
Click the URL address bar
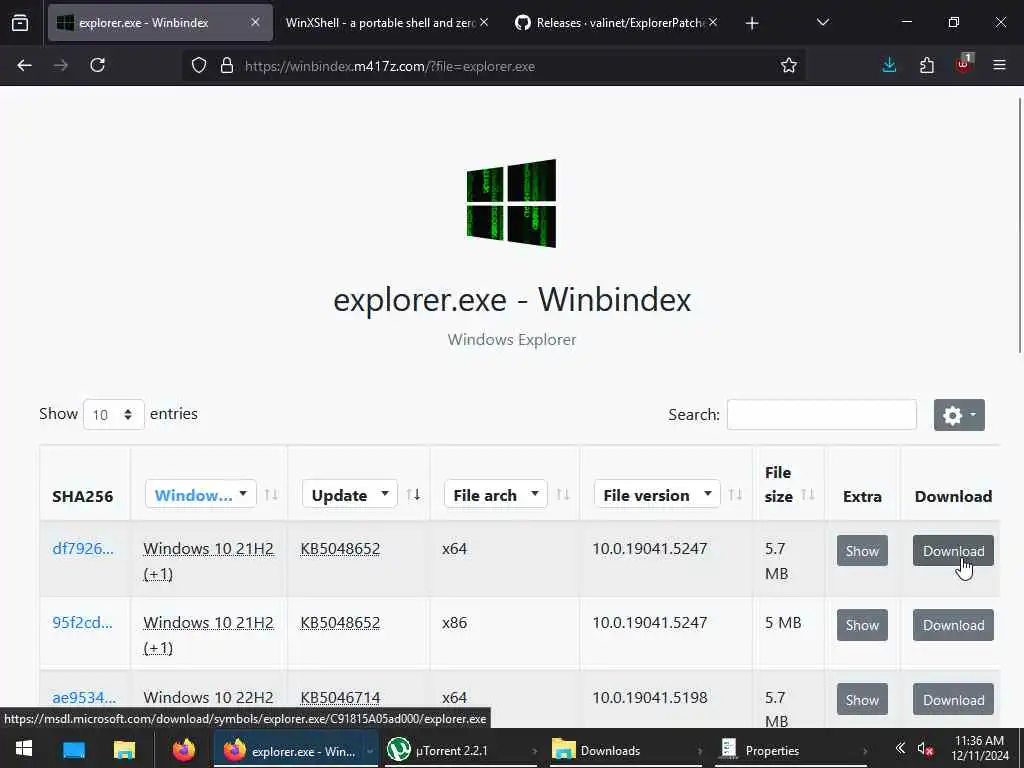point(493,66)
